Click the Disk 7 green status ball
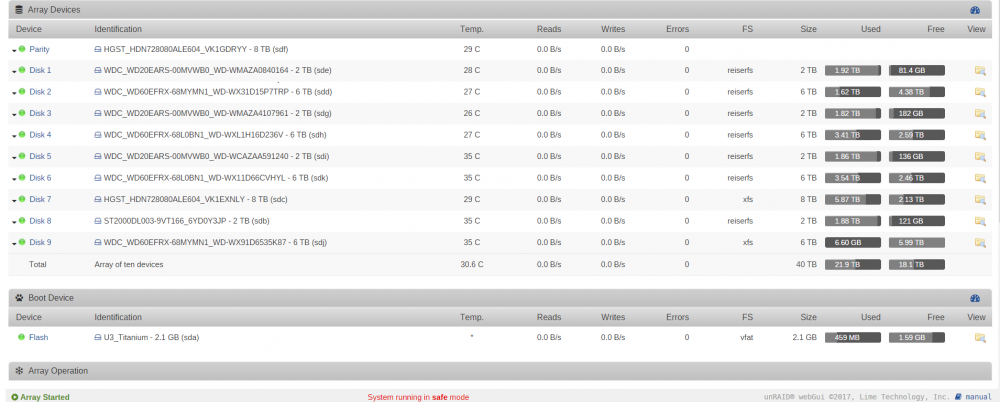 [22, 199]
